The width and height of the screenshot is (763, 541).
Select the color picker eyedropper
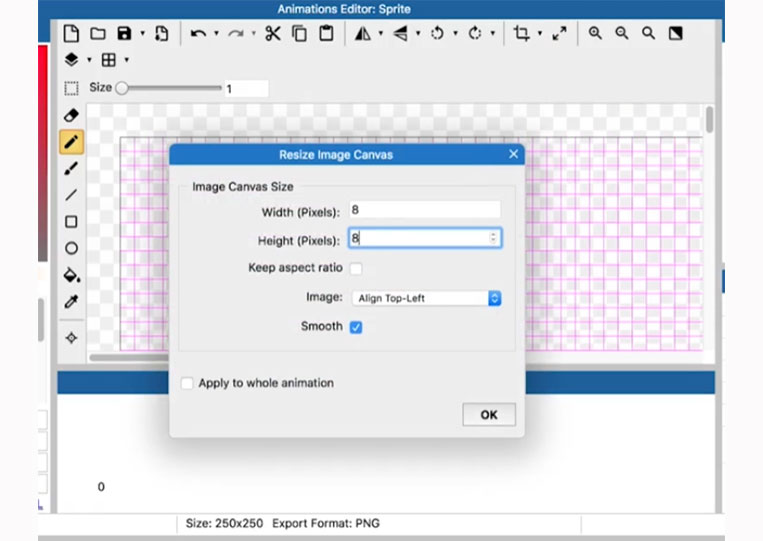(72, 302)
